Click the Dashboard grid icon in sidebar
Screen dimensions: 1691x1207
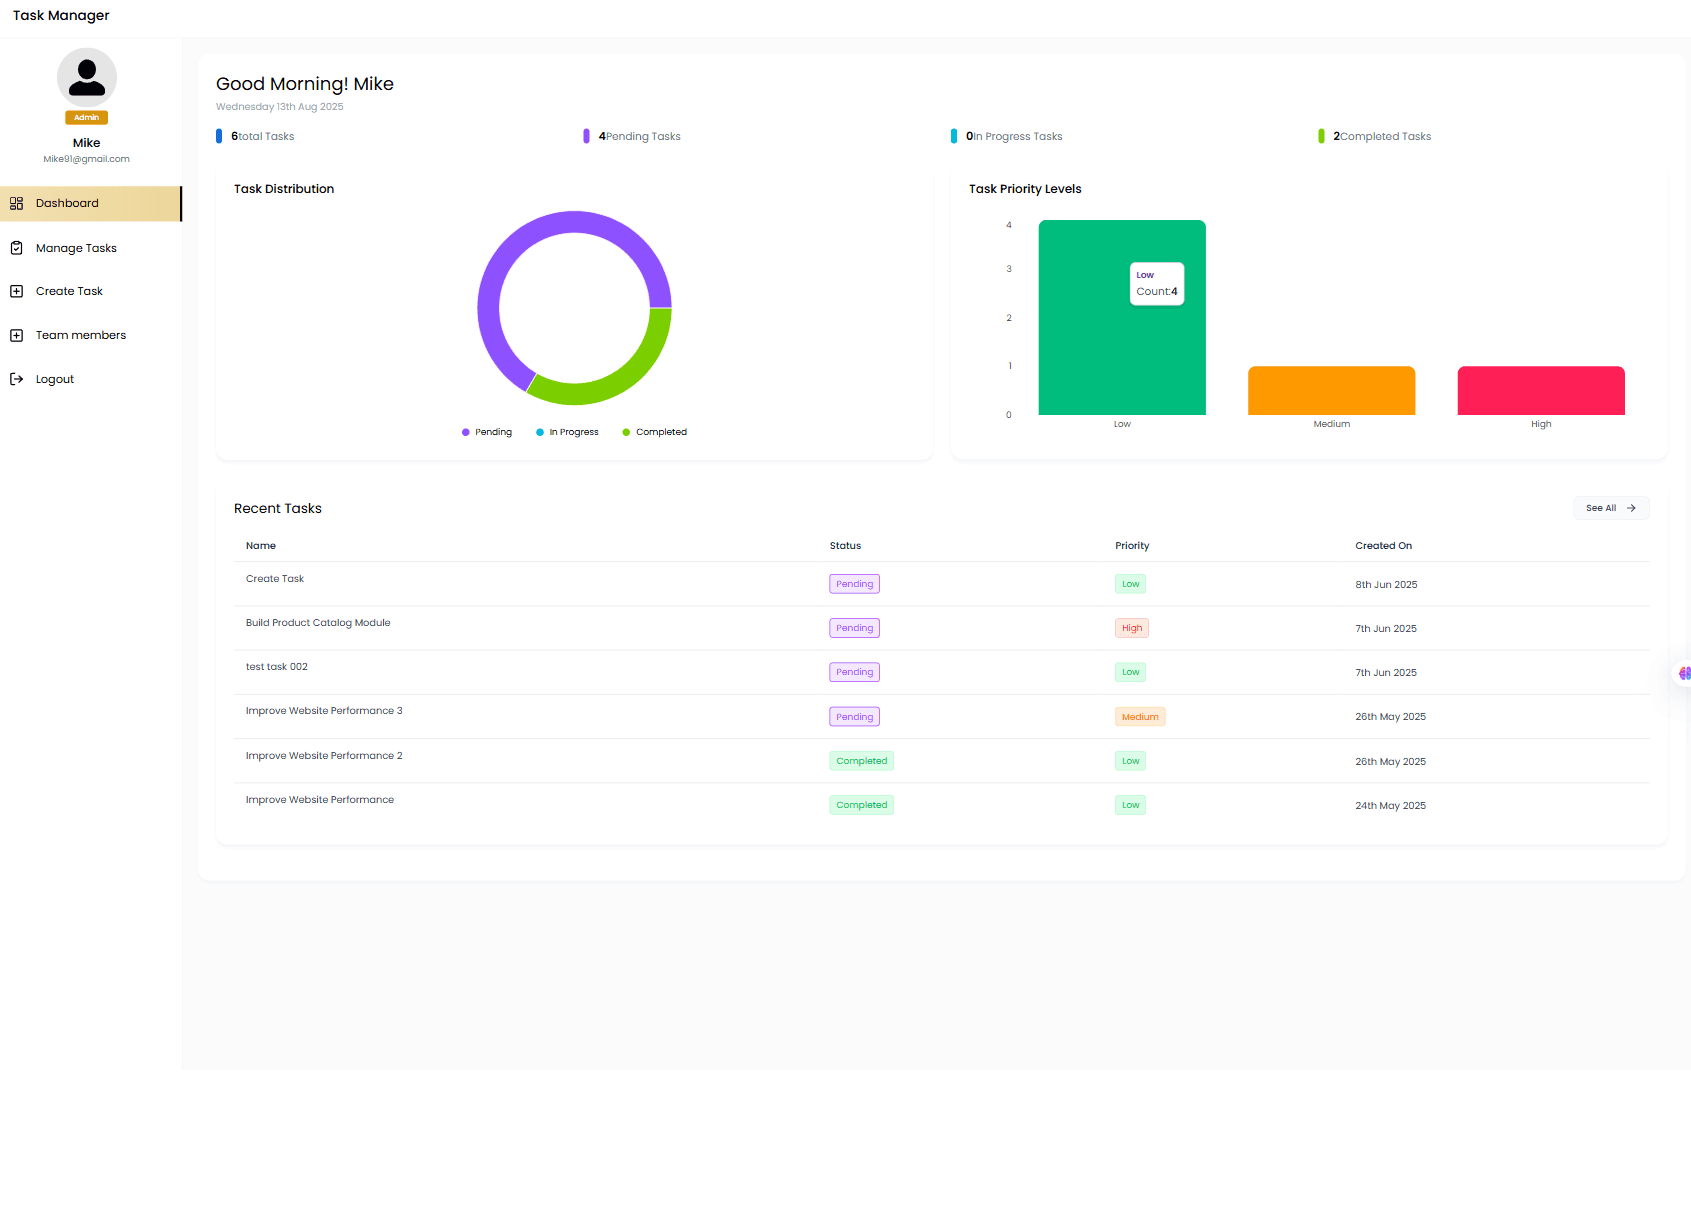click(x=16, y=203)
